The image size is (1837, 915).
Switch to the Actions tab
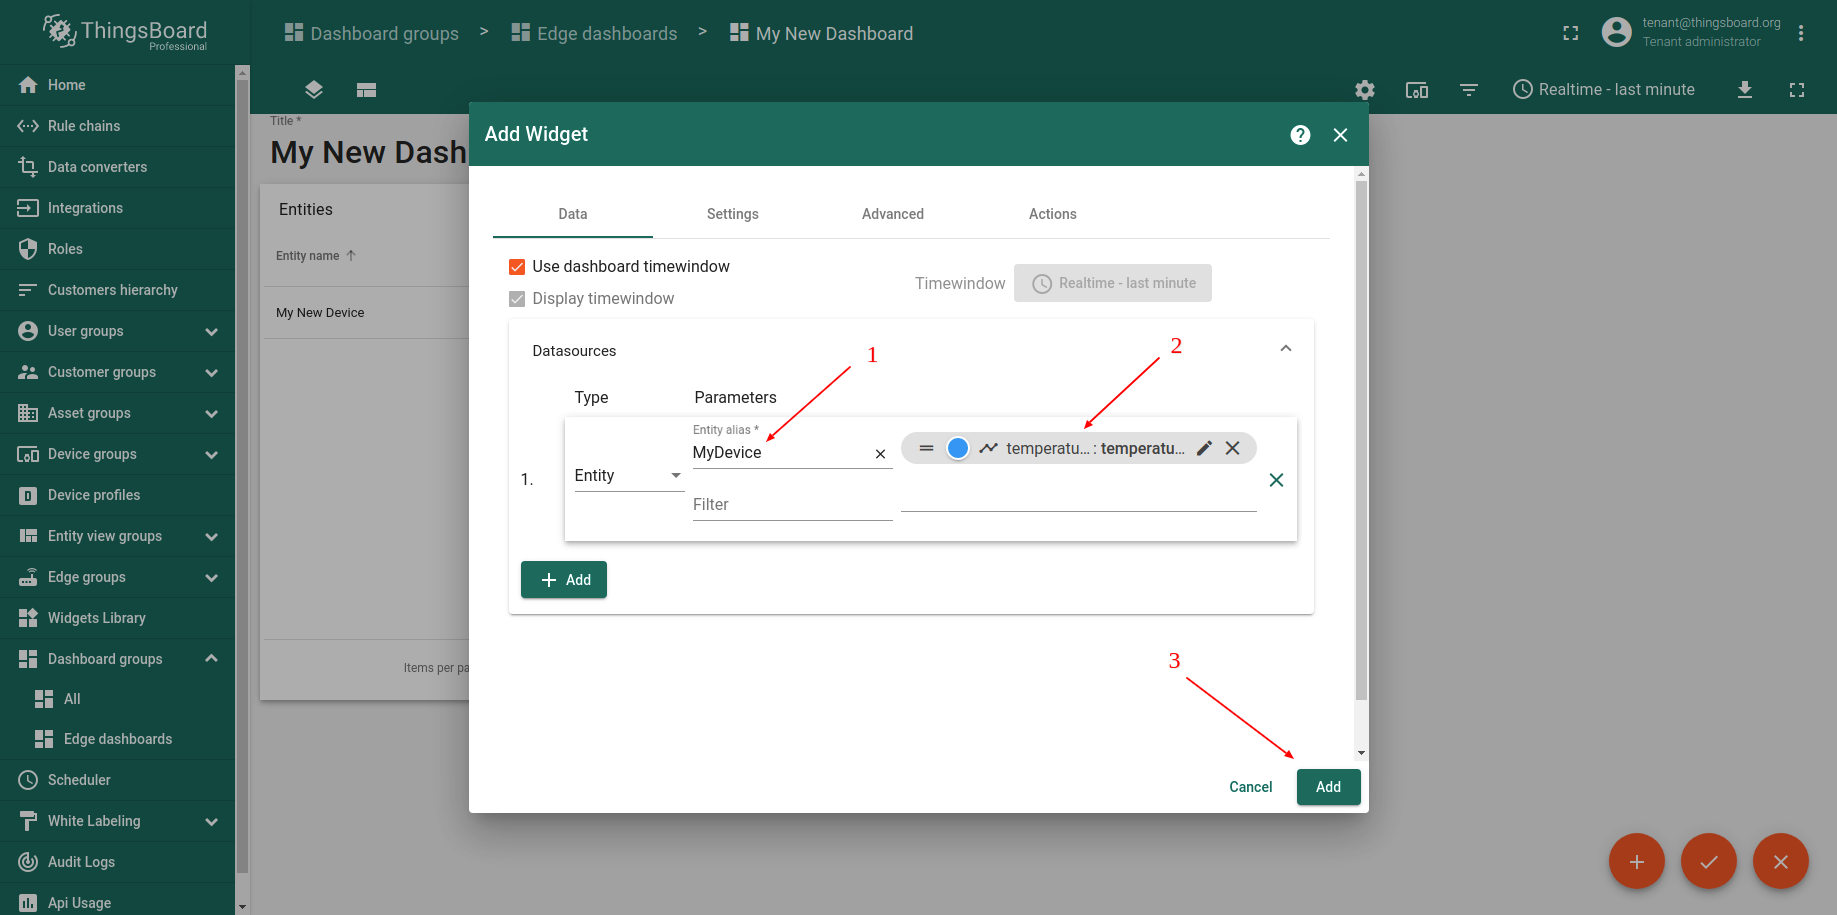(1053, 214)
